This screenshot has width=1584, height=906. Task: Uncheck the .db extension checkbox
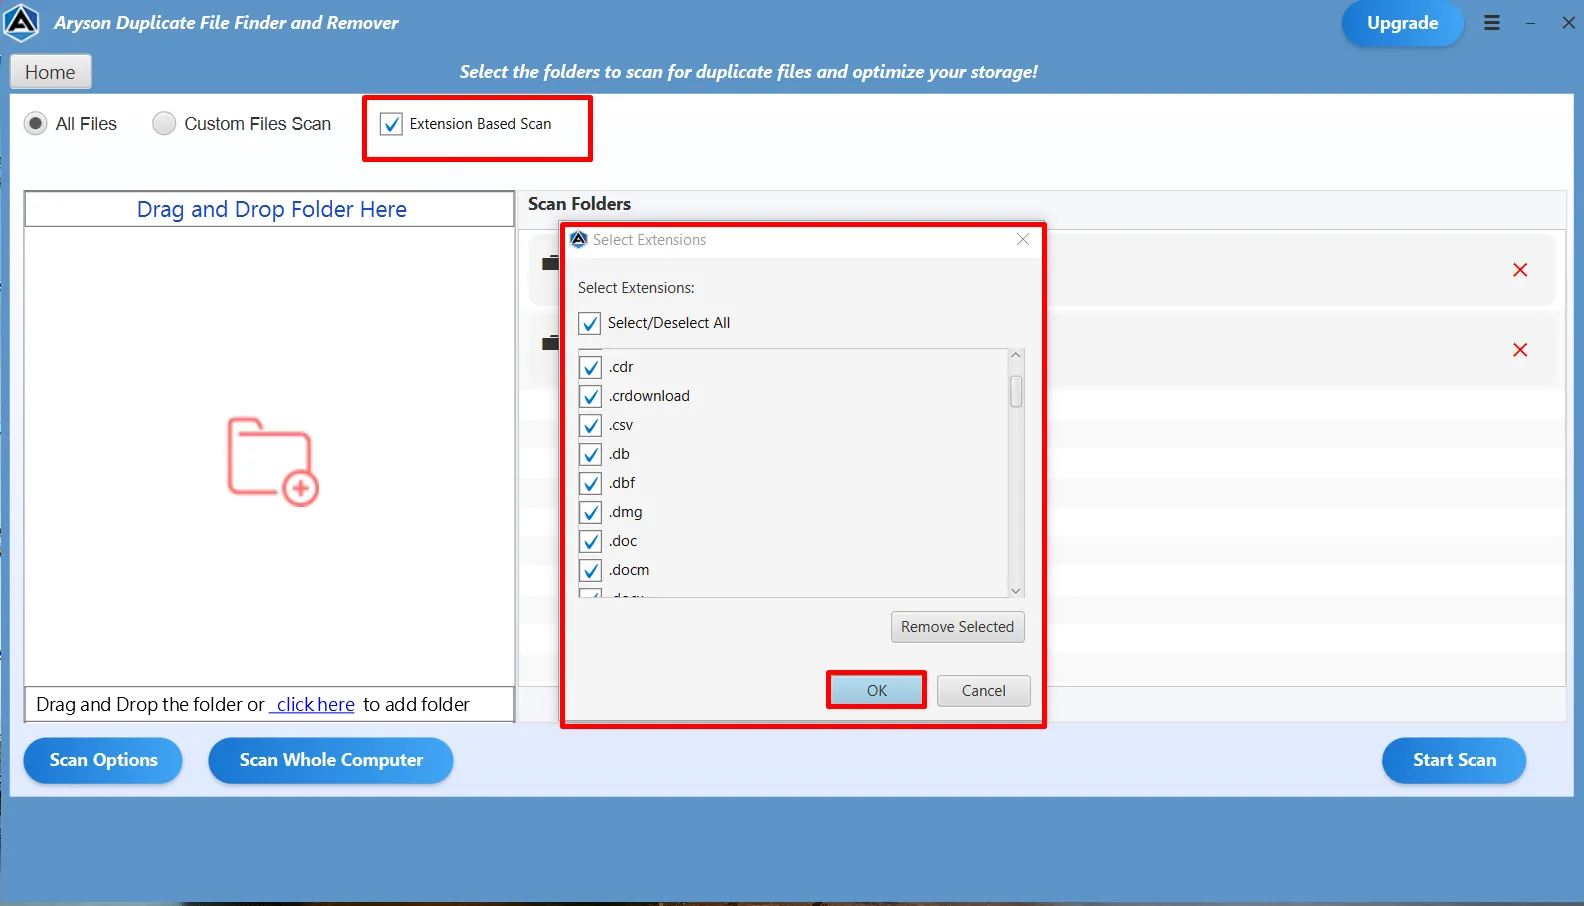[x=591, y=454]
